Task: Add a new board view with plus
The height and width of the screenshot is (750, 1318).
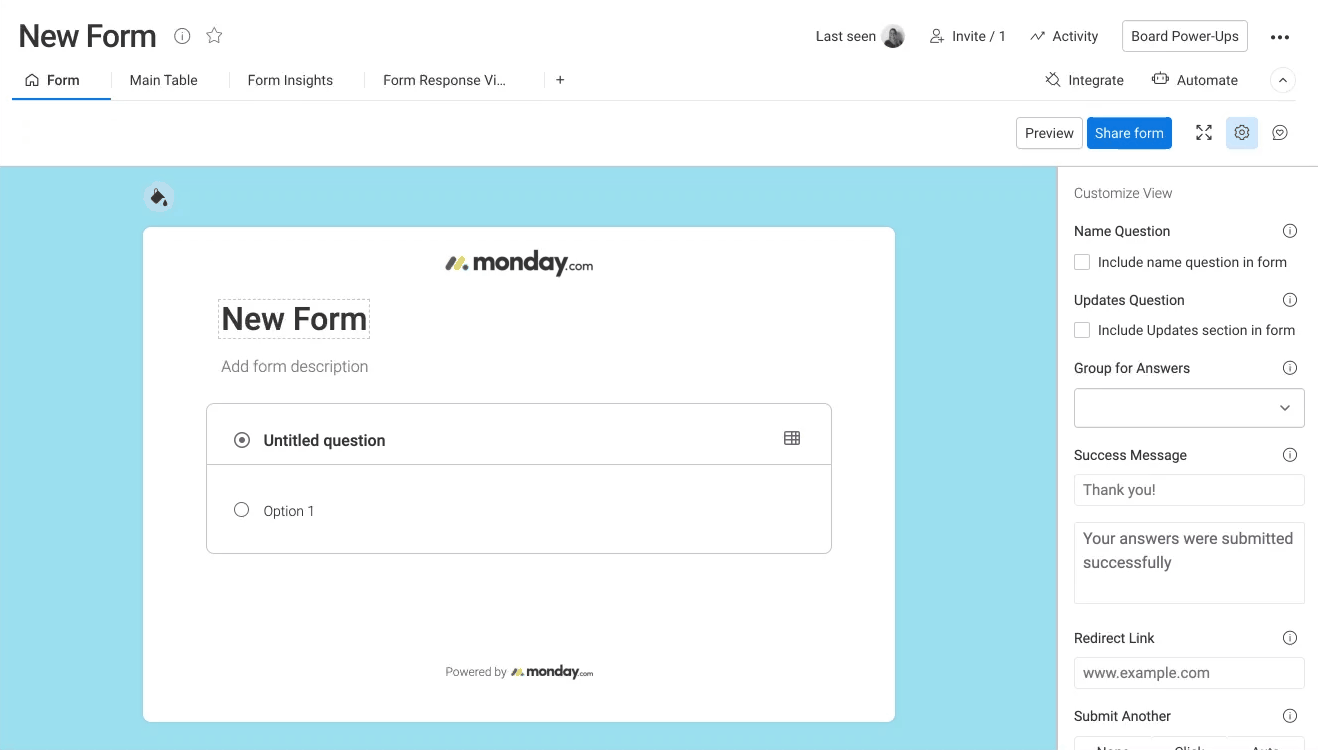Action: (x=560, y=80)
